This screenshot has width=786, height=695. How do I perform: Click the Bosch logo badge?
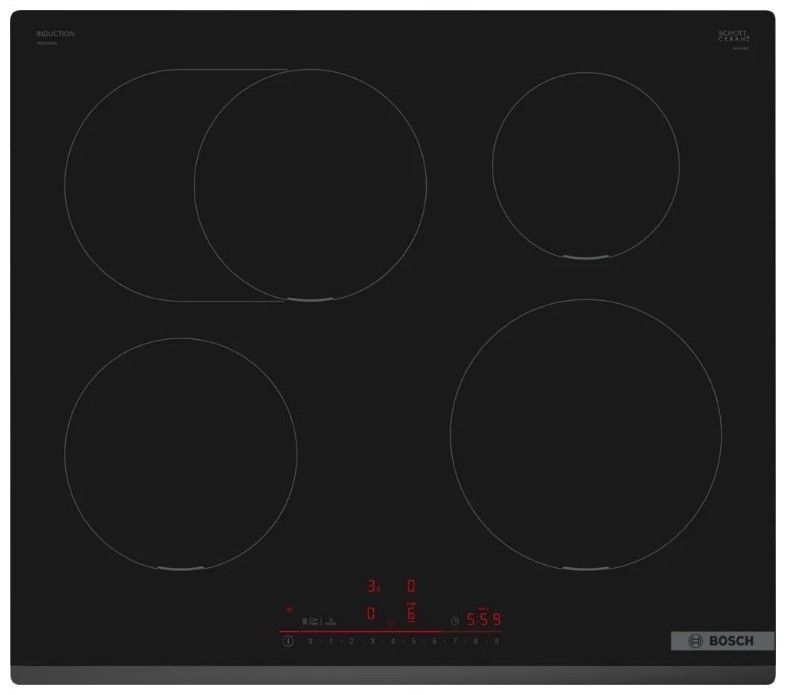(714, 641)
